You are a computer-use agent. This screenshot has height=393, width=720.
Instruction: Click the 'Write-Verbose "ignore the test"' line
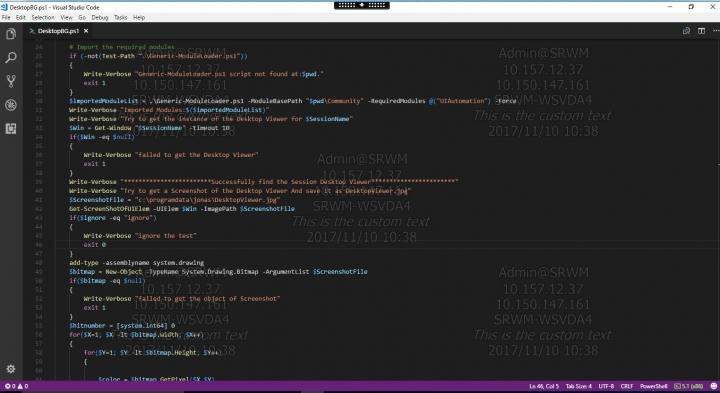(x=140, y=236)
